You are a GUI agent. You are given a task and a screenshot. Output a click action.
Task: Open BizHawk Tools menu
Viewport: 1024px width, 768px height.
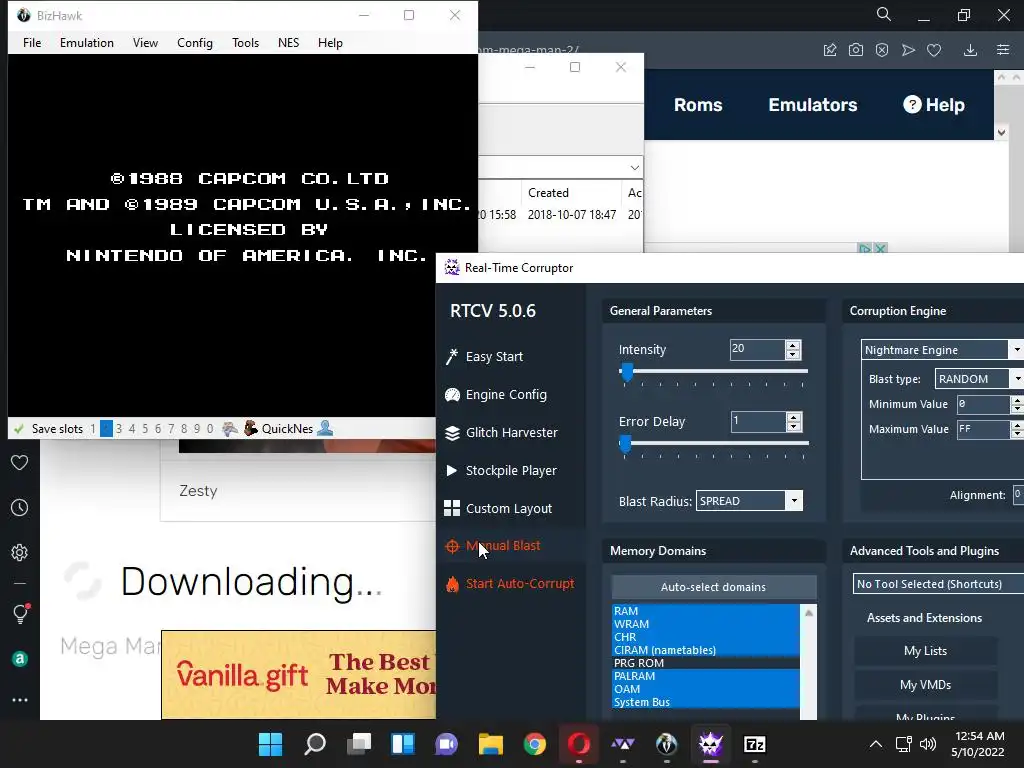[246, 42]
